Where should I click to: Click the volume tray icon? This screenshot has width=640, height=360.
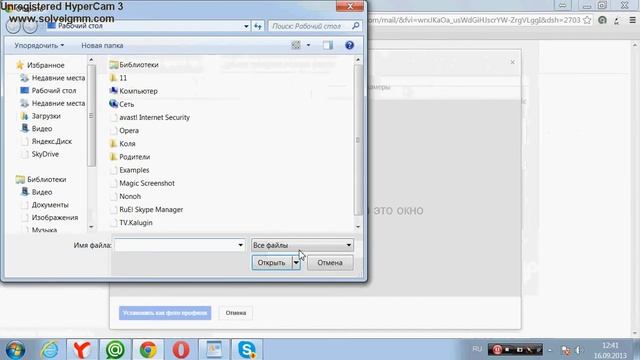click(x=579, y=350)
